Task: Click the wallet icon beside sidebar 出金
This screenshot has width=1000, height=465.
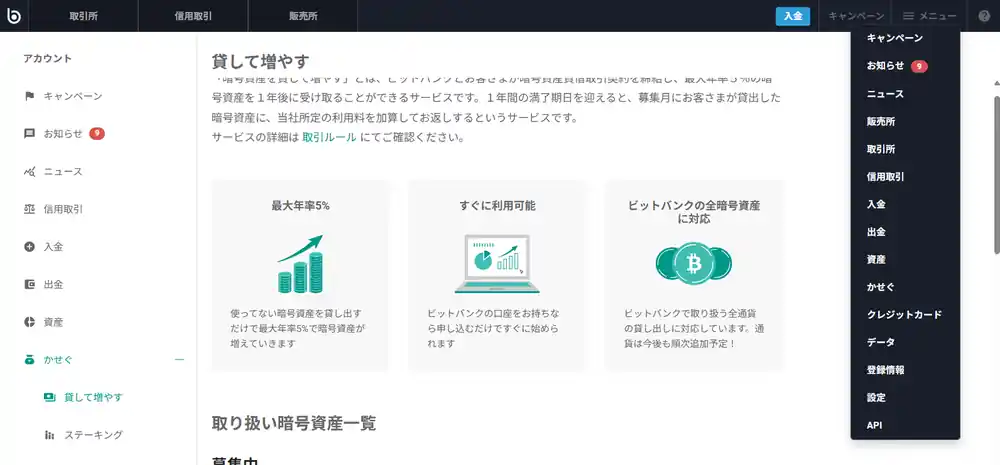Action: [29, 284]
